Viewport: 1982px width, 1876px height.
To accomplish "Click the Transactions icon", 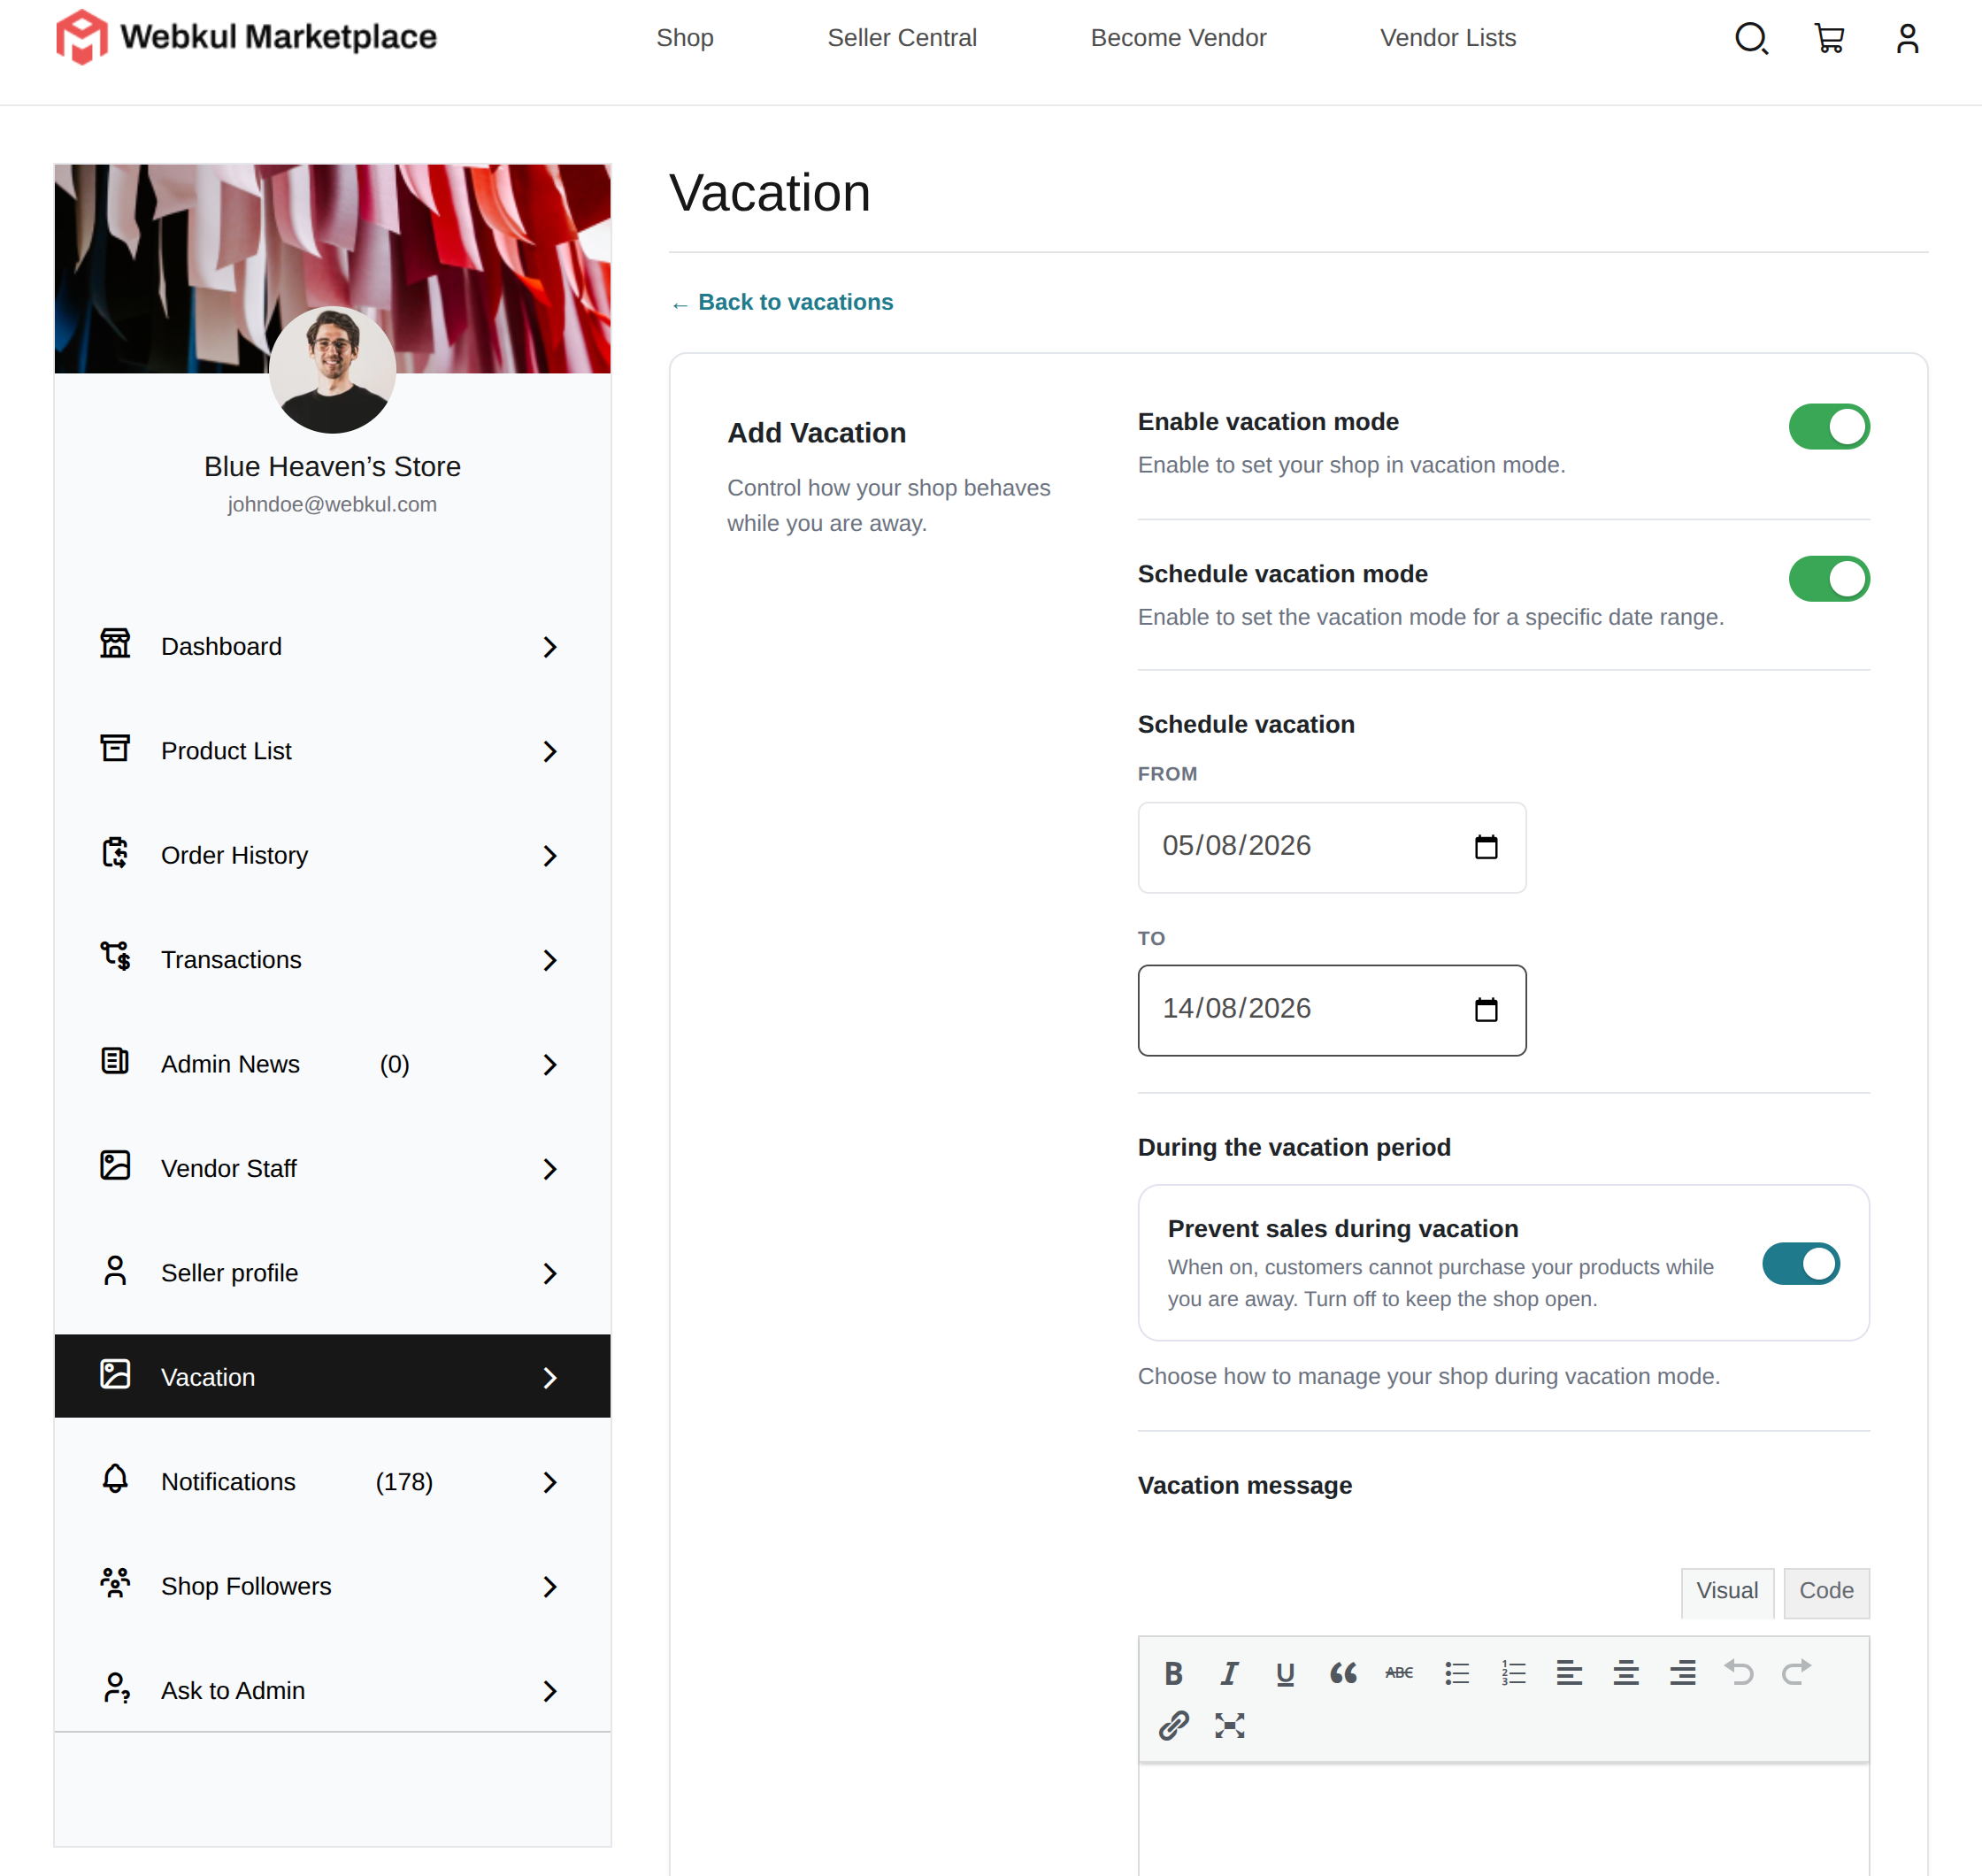I will coord(115,956).
